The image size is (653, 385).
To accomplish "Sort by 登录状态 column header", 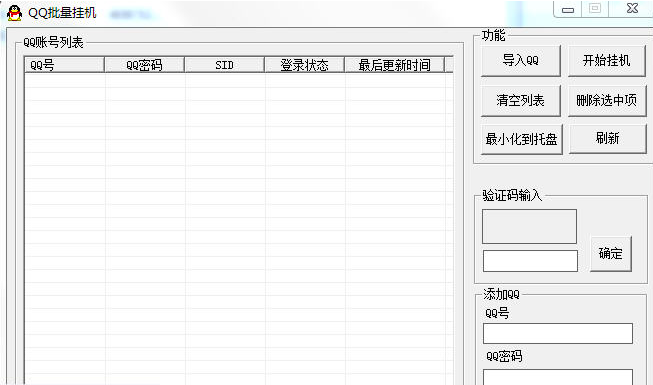I will tap(304, 65).
